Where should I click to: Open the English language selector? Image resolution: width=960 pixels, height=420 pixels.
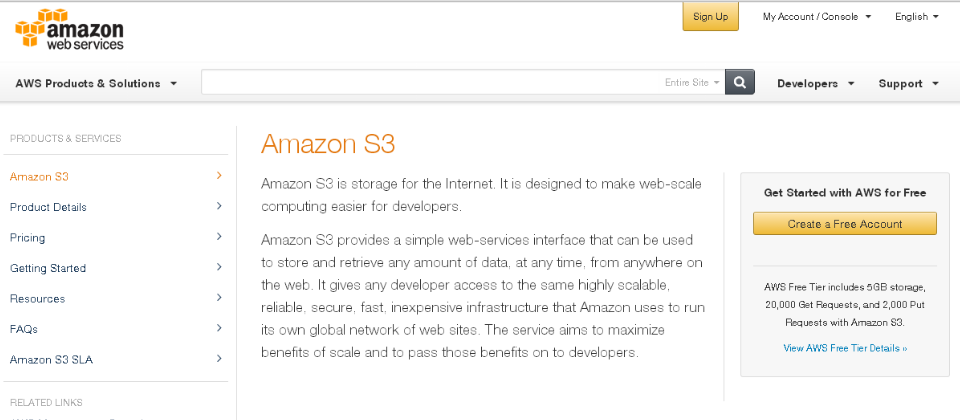point(917,17)
